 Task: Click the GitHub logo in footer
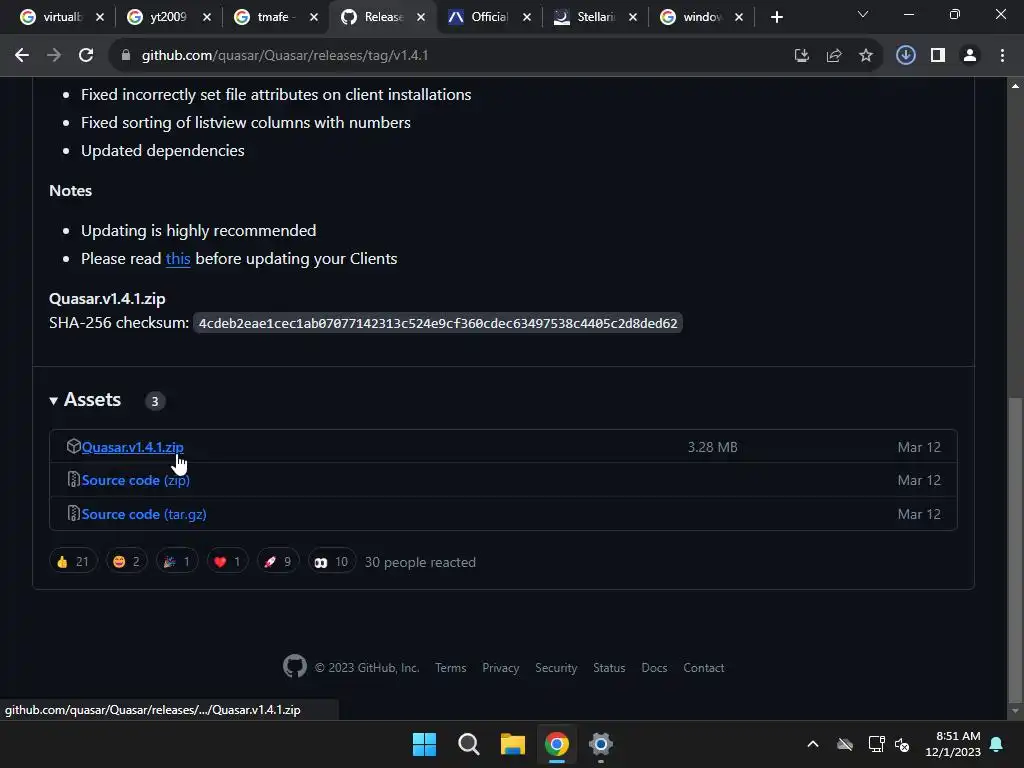[x=295, y=667]
